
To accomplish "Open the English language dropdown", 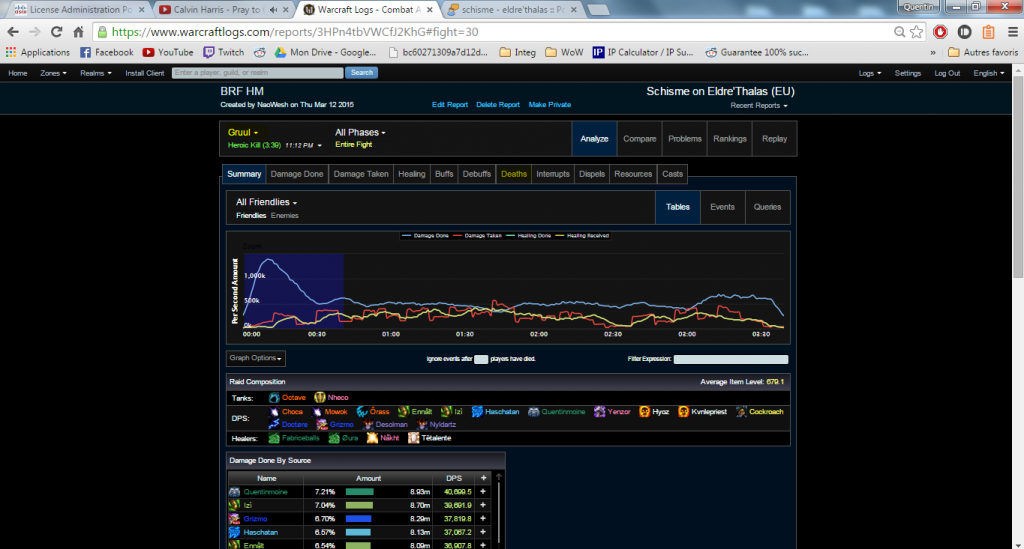I will click(x=989, y=73).
